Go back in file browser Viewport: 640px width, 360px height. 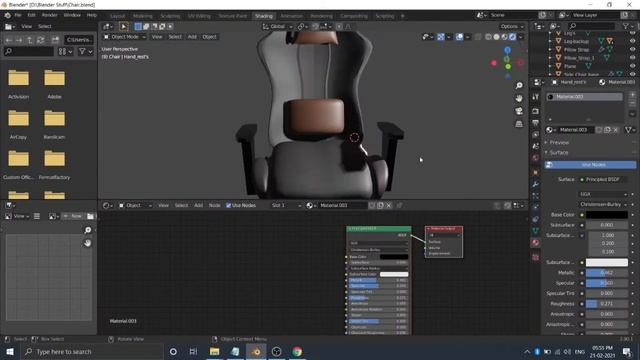pyautogui.click(x=9, y=40)
